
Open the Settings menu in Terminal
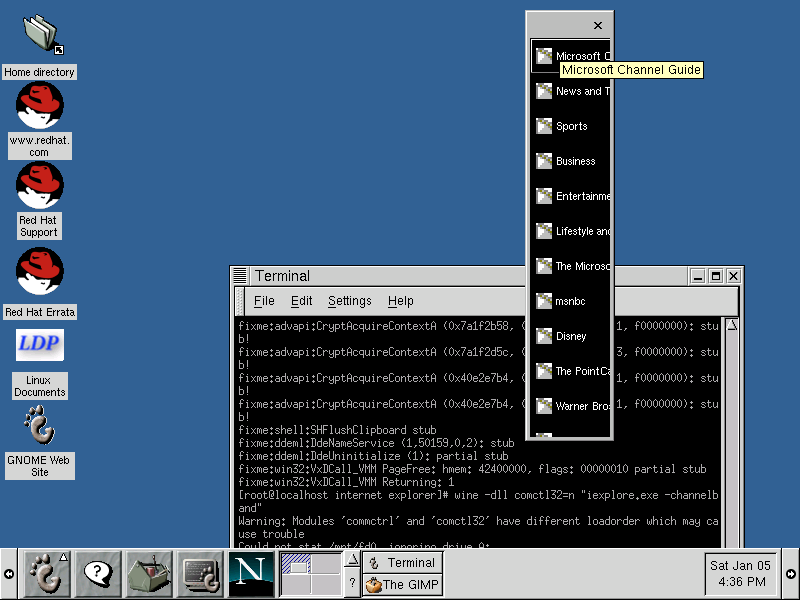(349, 301)
